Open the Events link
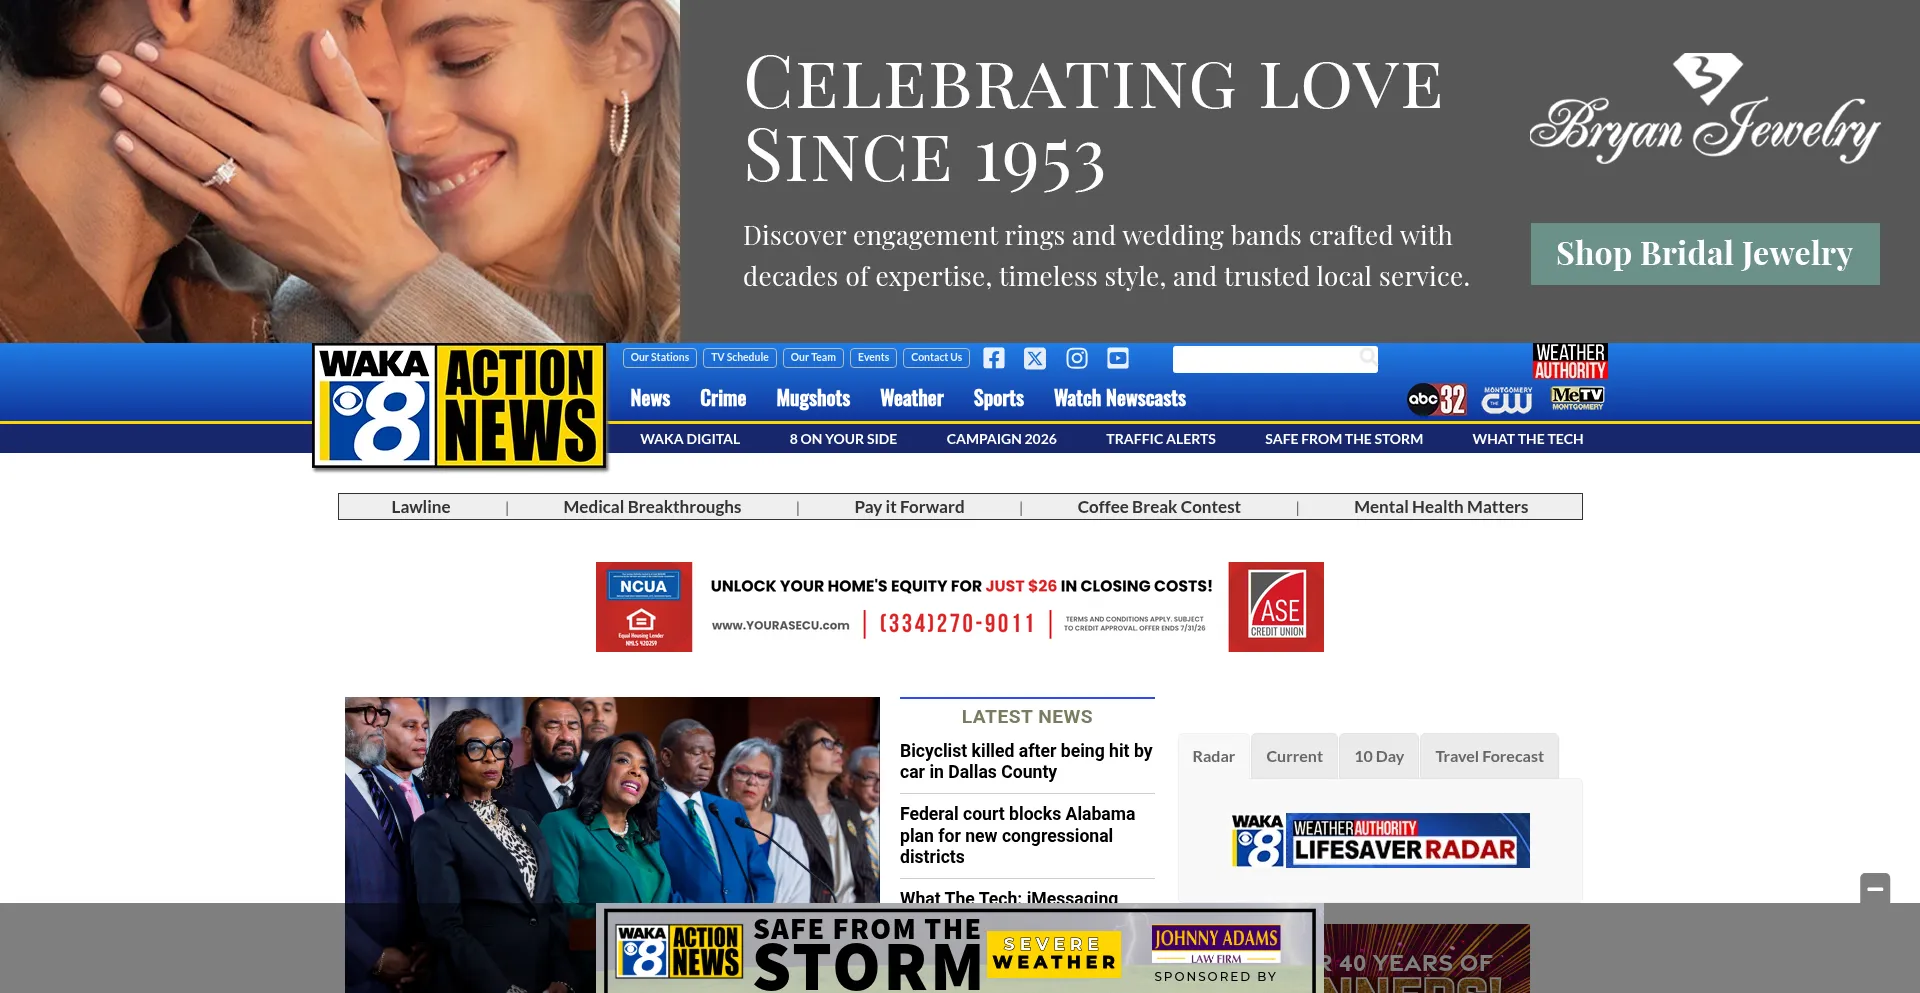This screenshot has height=993, width=1920. pos(873,358)
